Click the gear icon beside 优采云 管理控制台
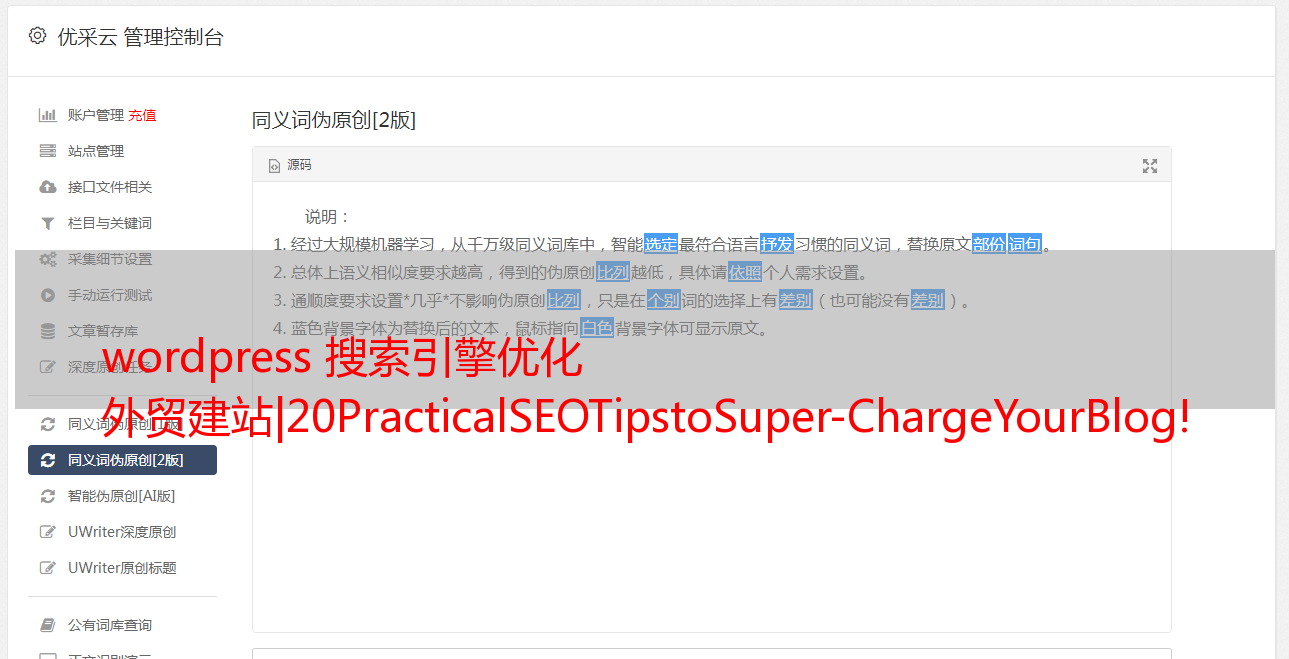The image size is (1289, 659). coord(37,36)
